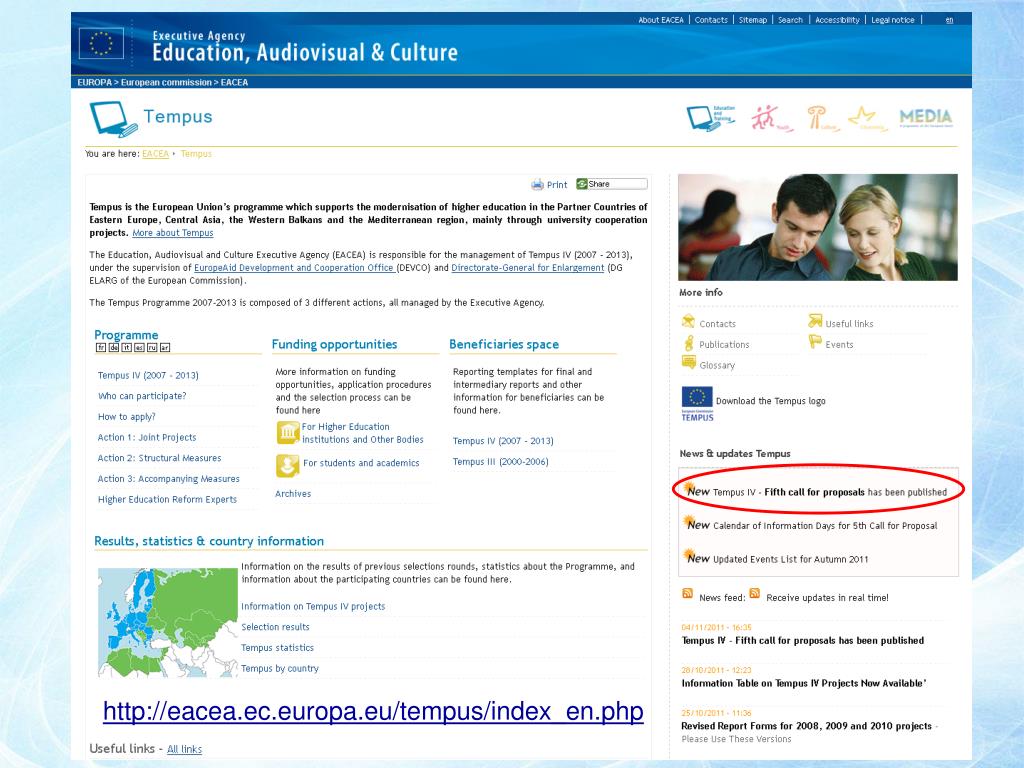1024x768 pixels.
Task: Open Directorate-General for Enlargement link
Action: click(528, 268)
